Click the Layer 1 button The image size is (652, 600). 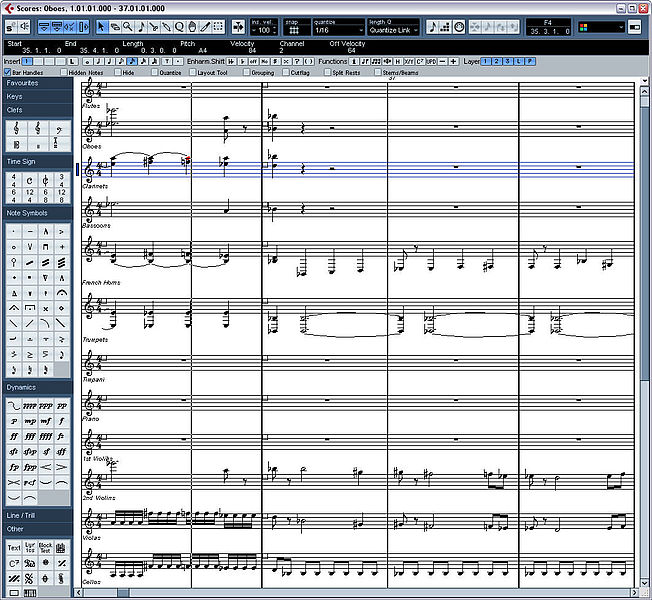coord(486,62)
